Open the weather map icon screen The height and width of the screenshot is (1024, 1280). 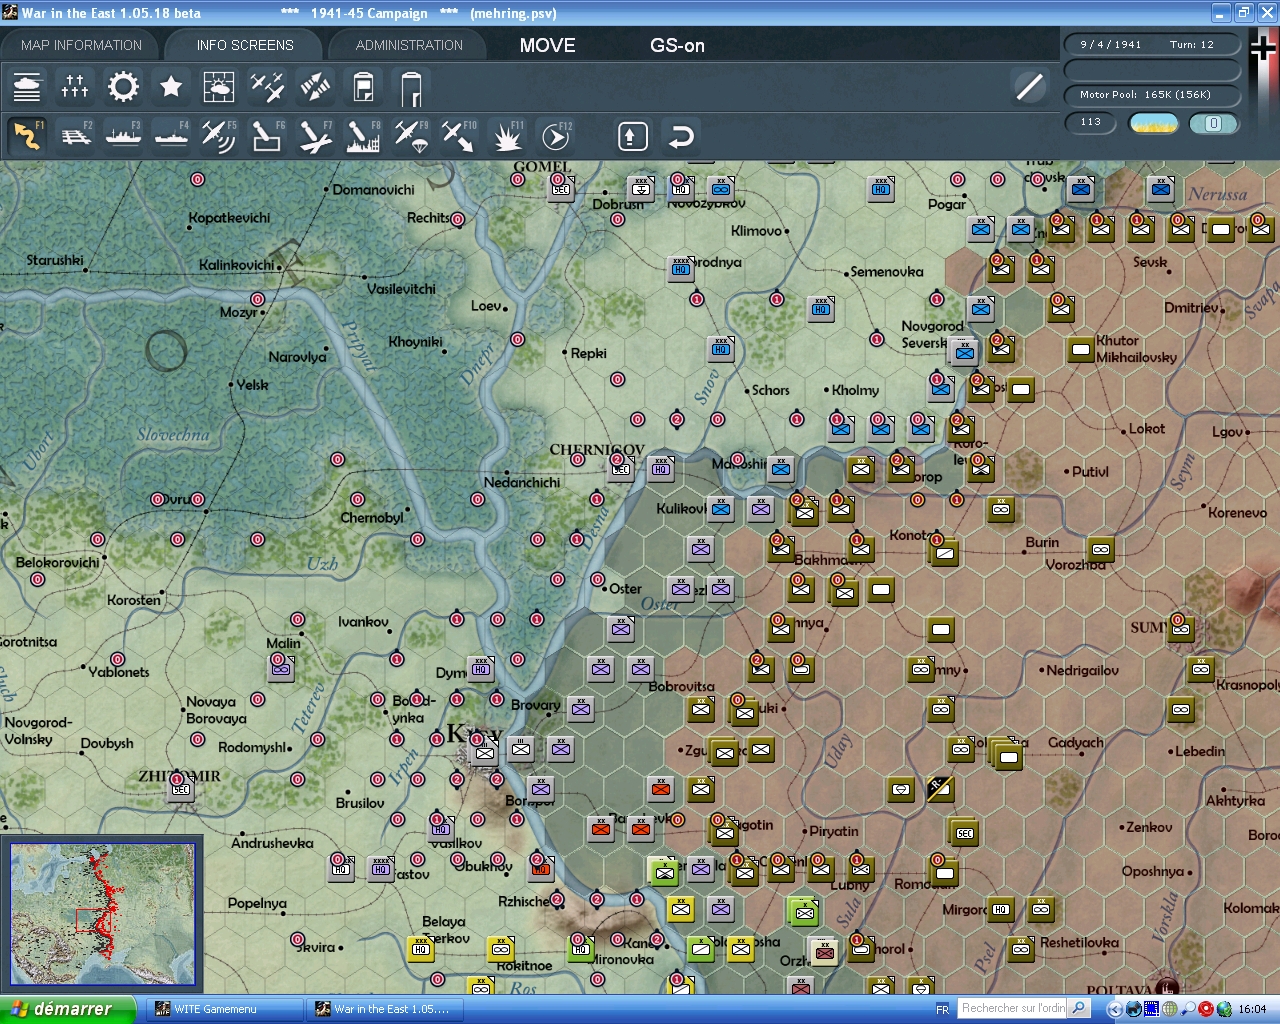tap(219, 87)
